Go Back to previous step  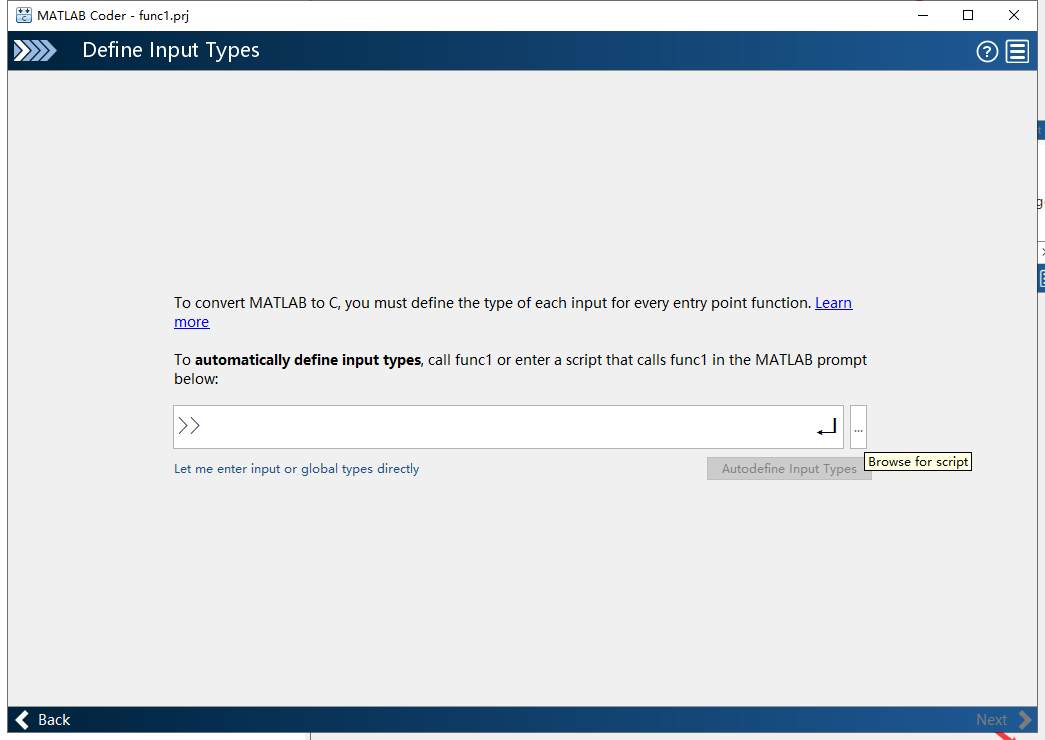click(43, 720)
